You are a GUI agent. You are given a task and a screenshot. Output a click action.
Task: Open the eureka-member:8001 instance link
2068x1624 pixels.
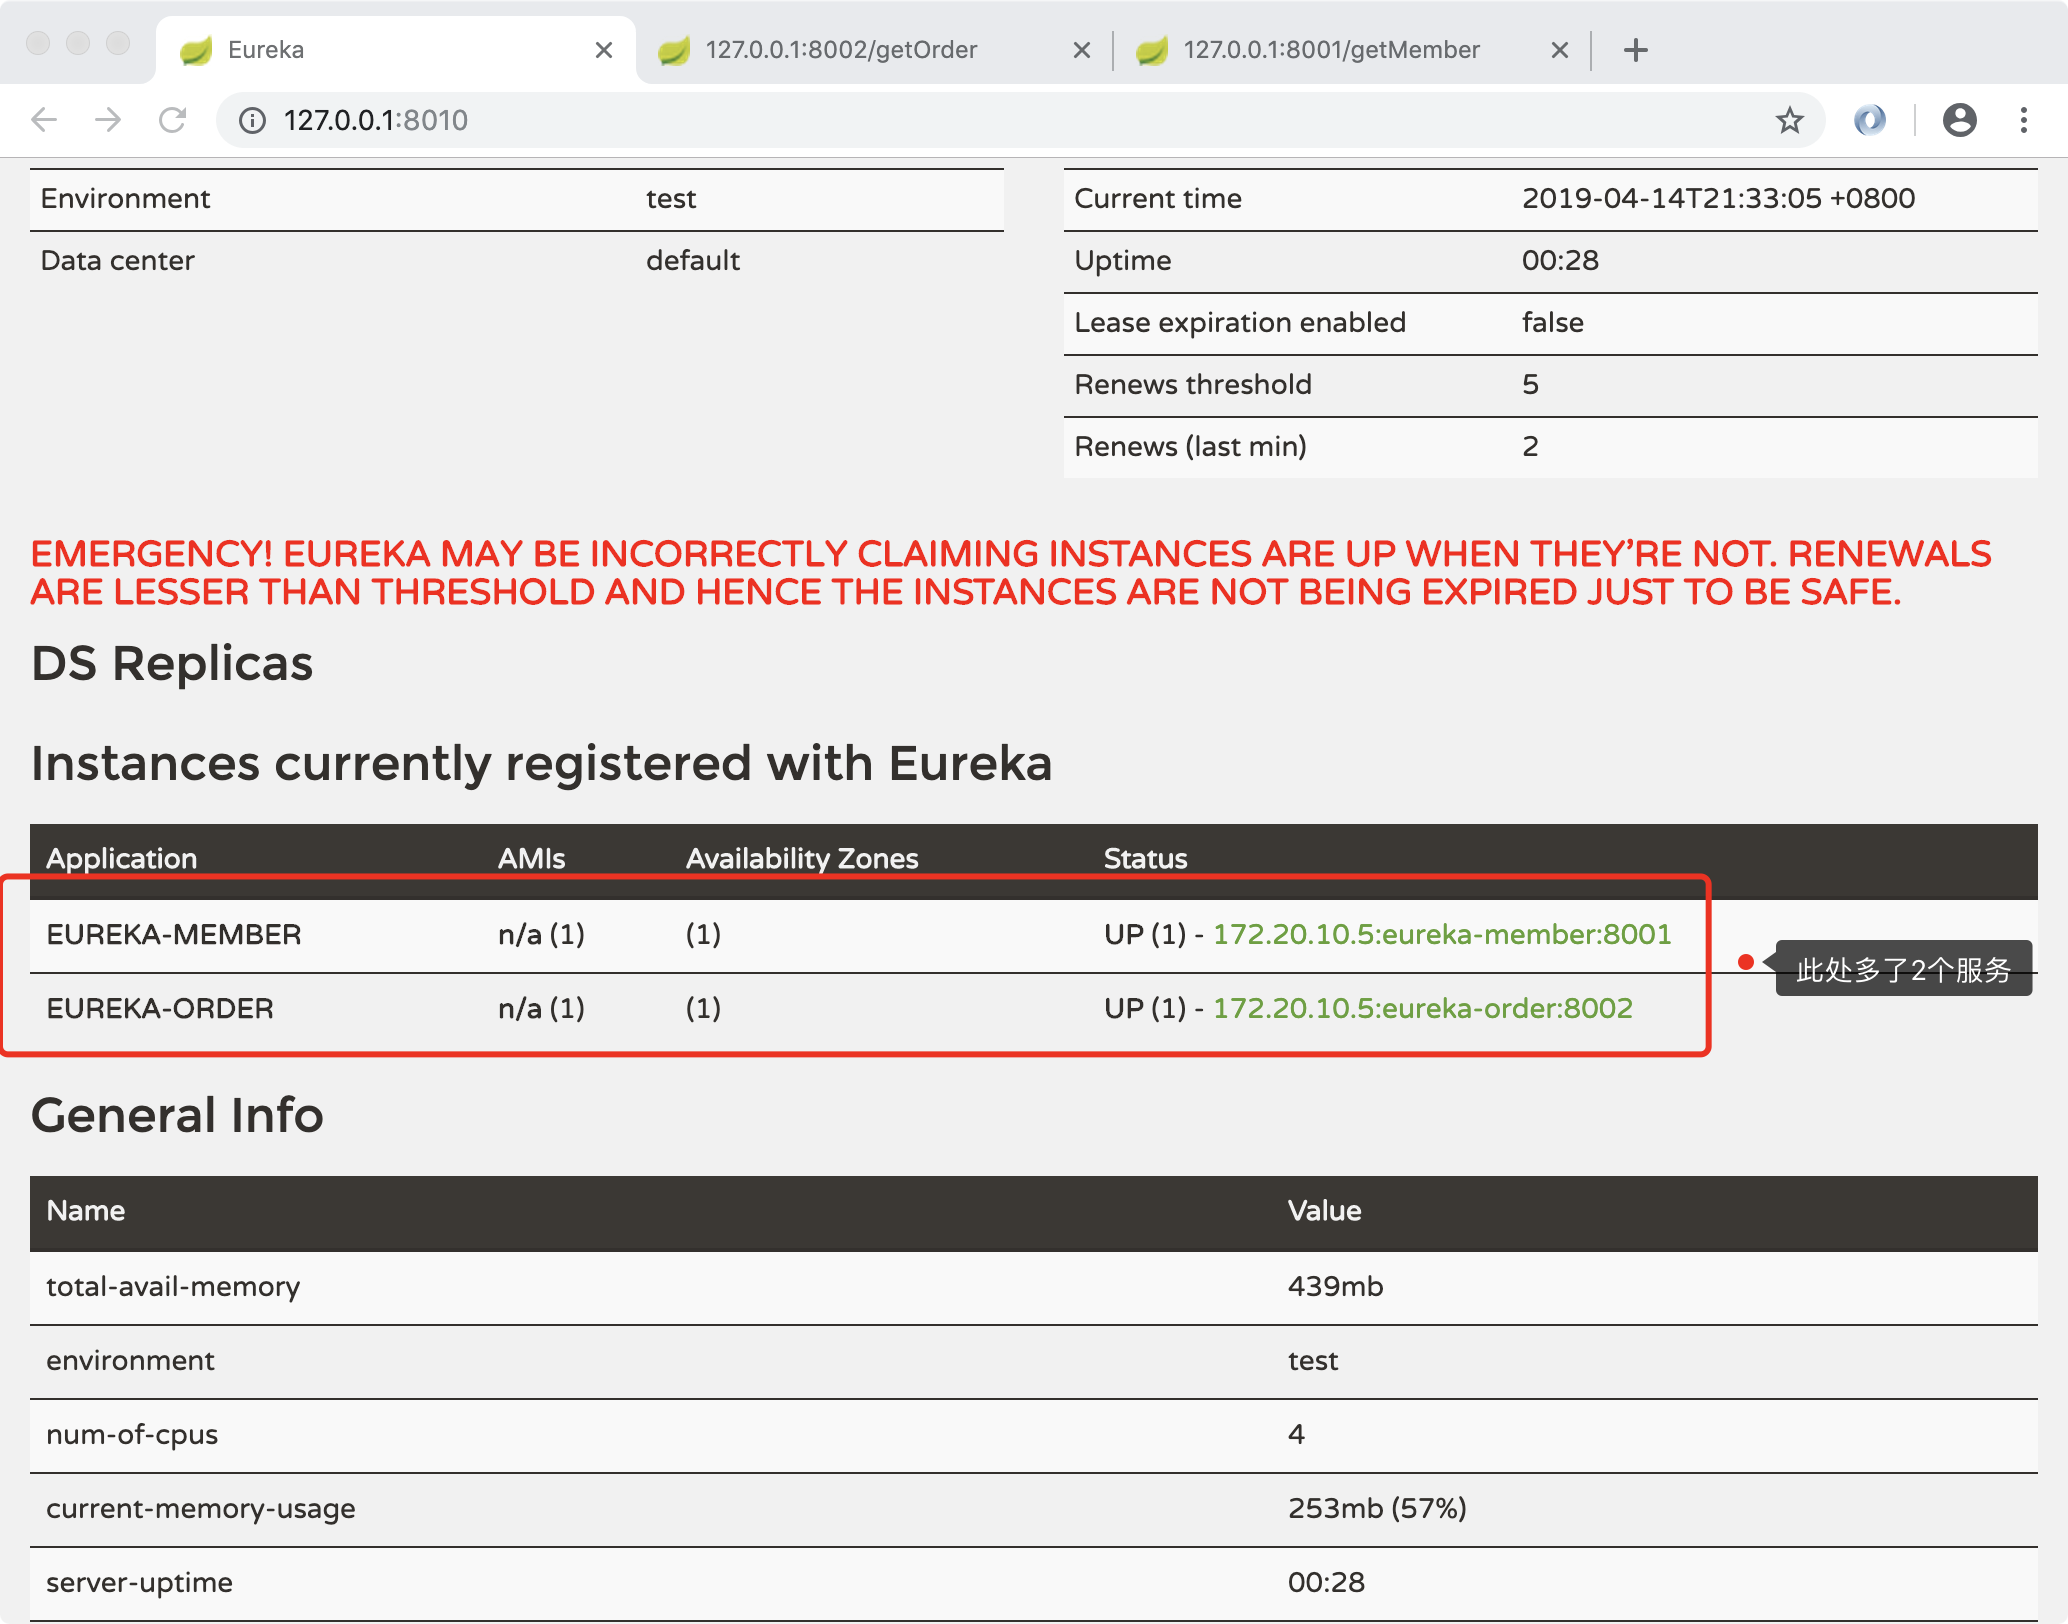pyautogui.click(x=1441, y=934)
